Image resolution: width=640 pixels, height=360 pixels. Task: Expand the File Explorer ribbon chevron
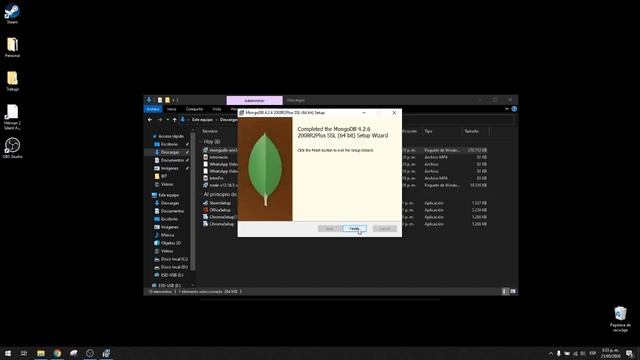[x=507, y=109]
